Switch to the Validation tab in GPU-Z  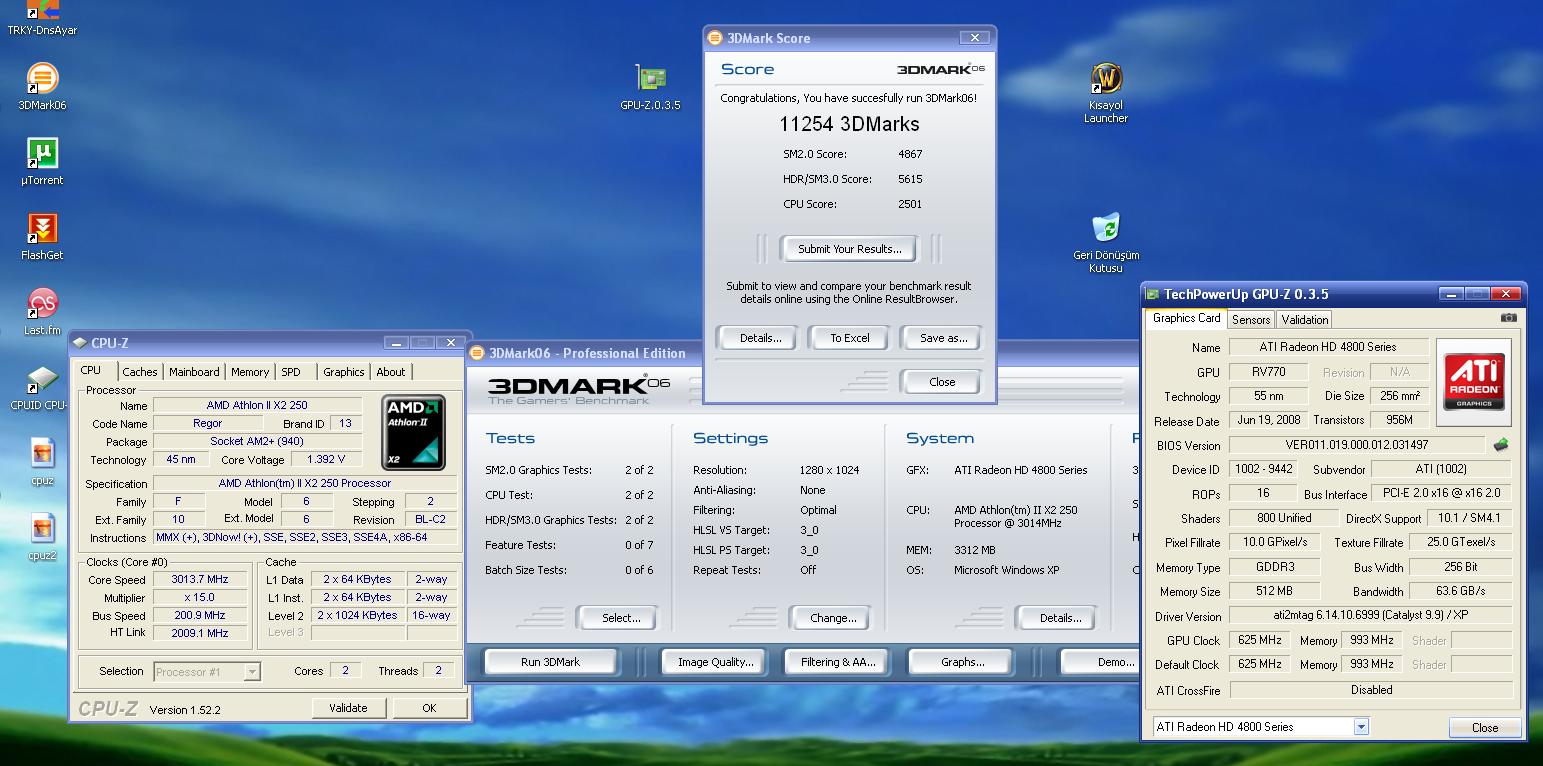pyautogui.click(x=1305, y=320)
